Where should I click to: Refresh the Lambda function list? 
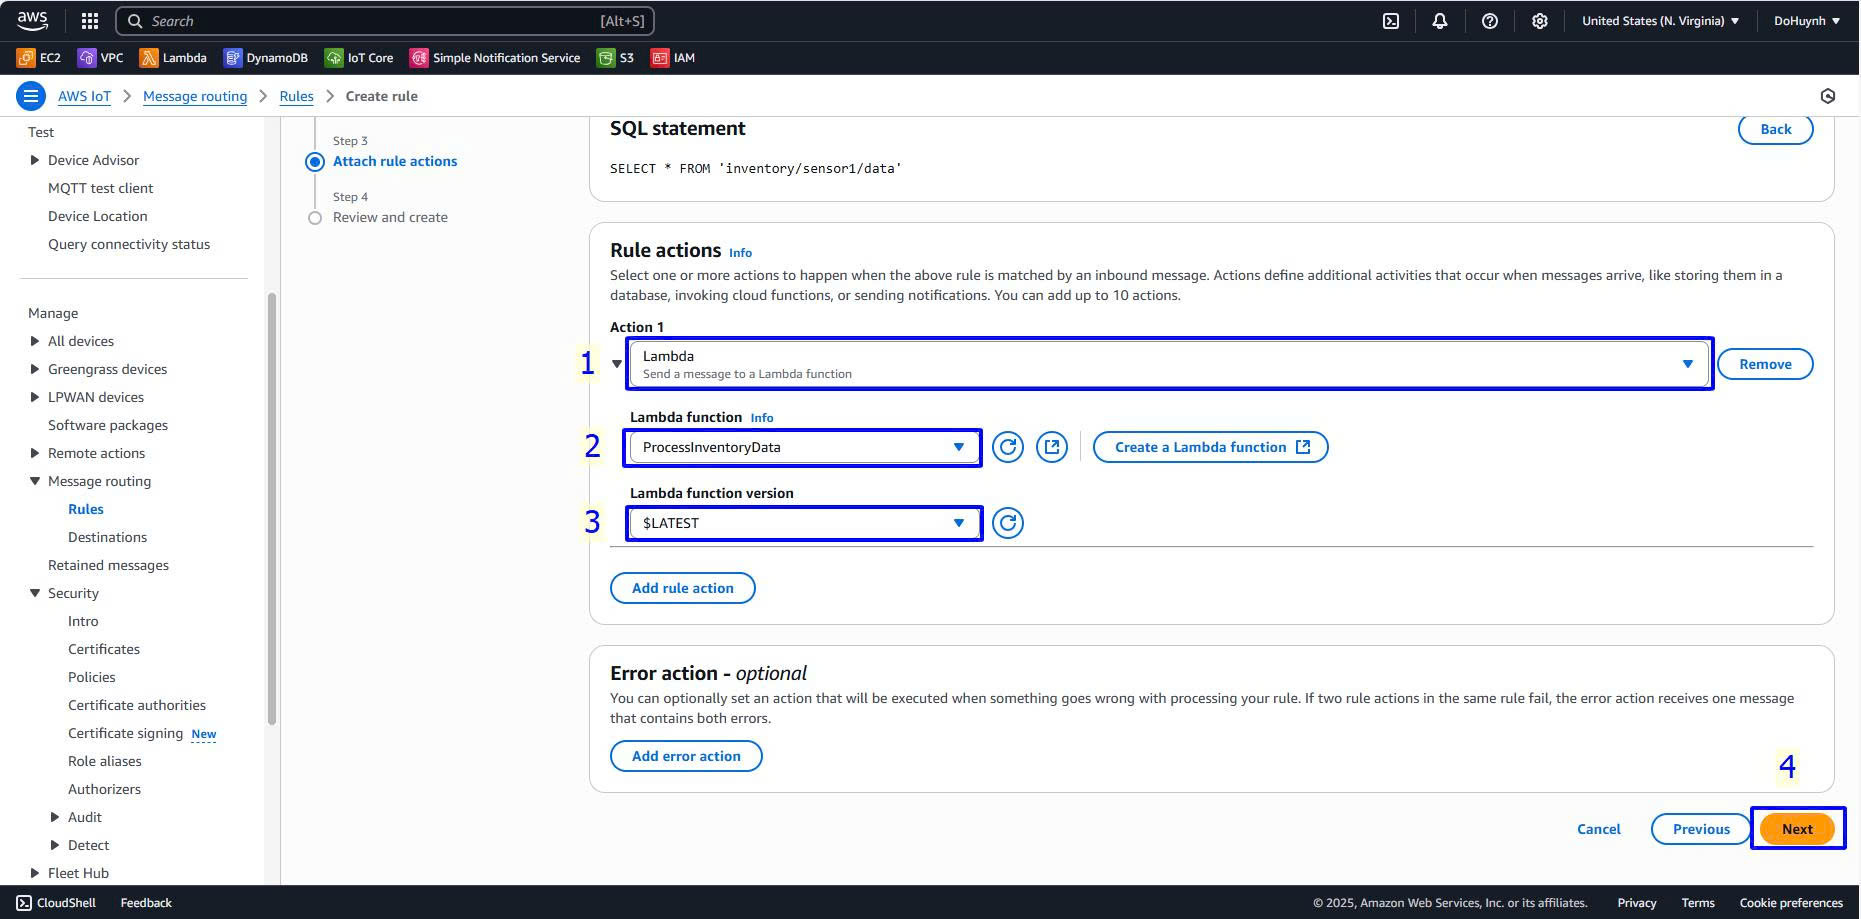point(1007,447)
